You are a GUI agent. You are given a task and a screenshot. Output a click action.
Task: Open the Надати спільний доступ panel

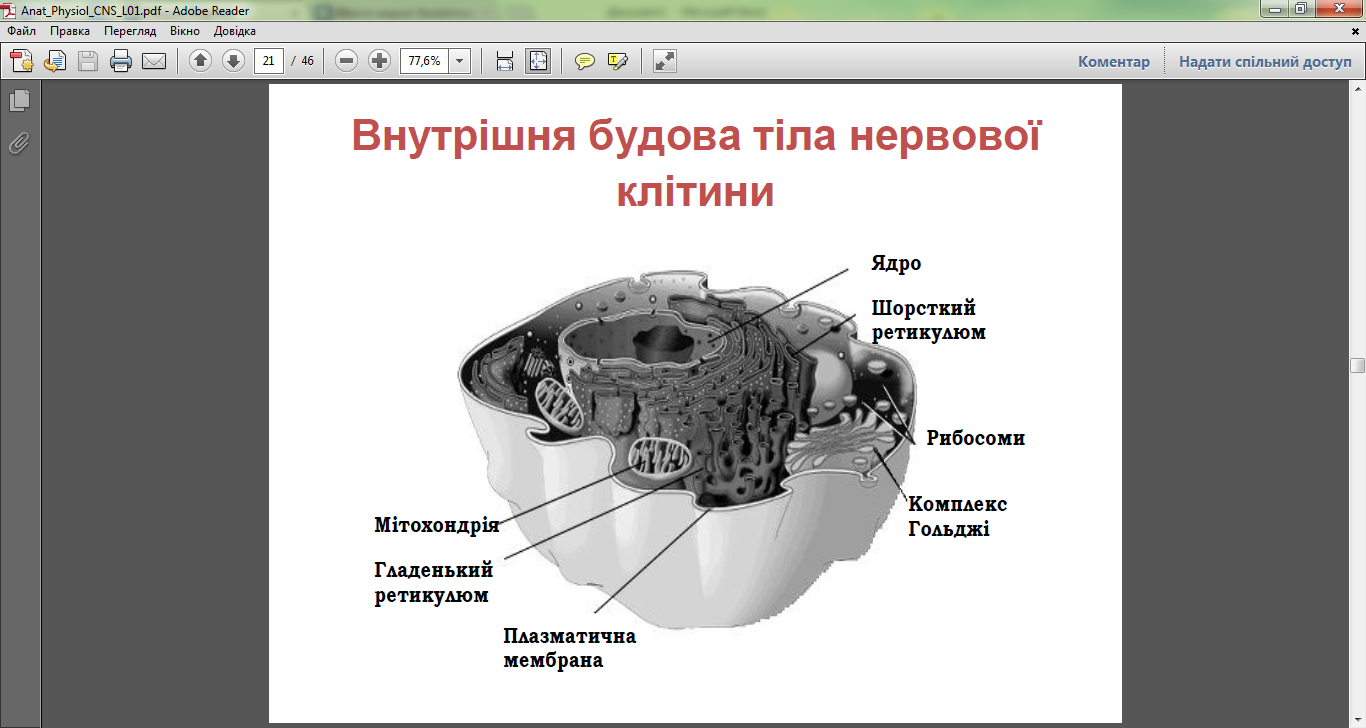1265,61
